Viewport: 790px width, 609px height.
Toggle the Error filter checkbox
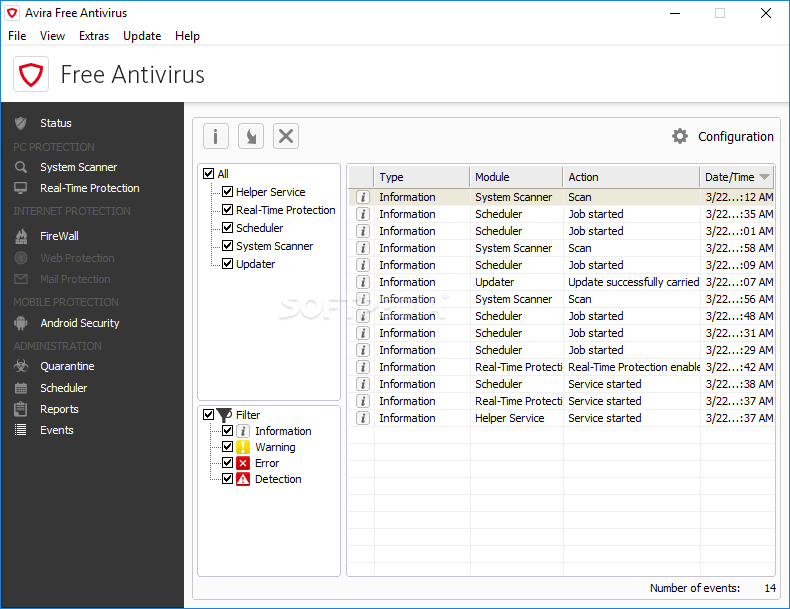[228, 463]
